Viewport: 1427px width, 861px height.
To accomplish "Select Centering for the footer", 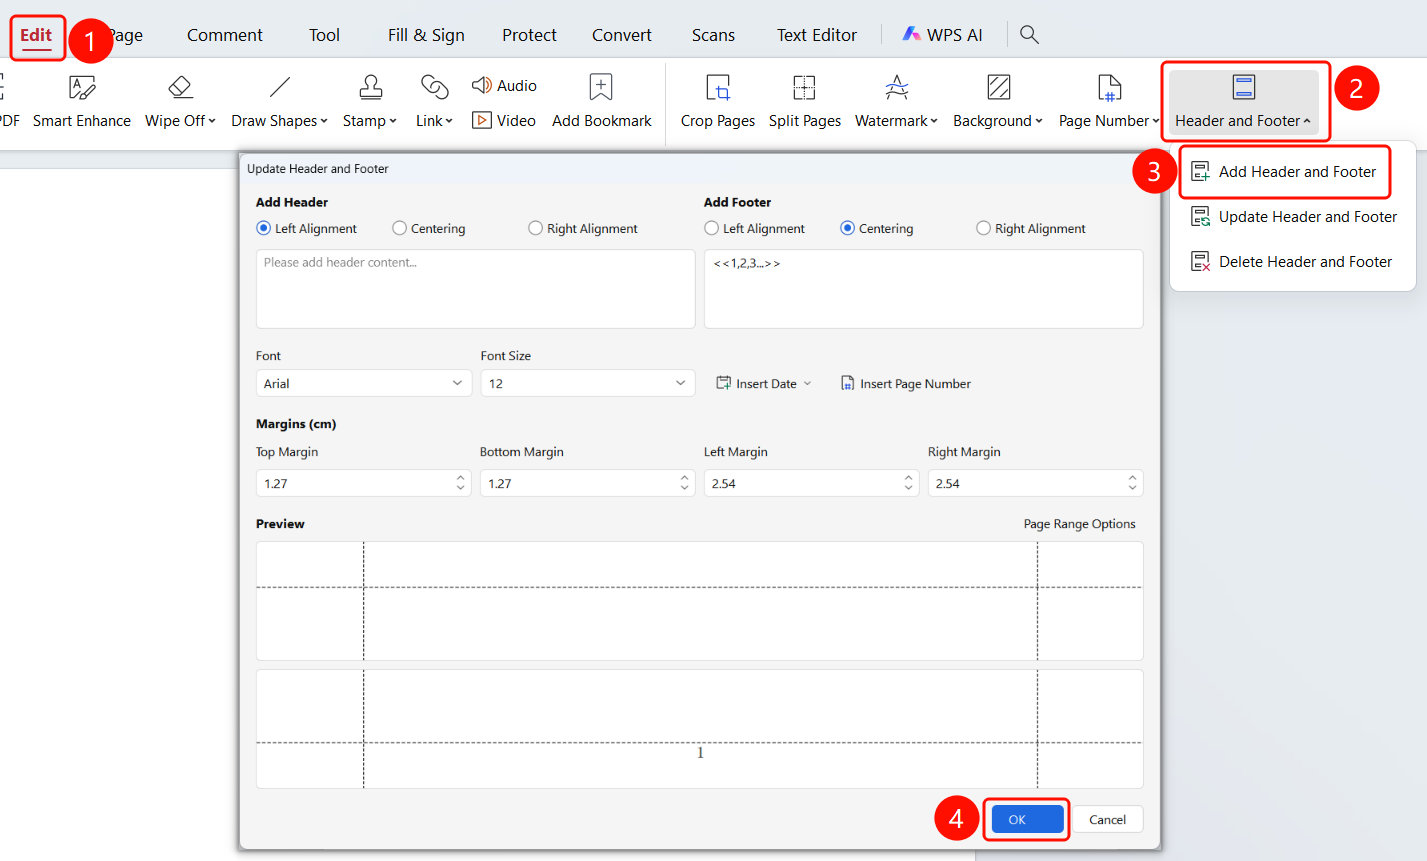I will click(877, 229).
